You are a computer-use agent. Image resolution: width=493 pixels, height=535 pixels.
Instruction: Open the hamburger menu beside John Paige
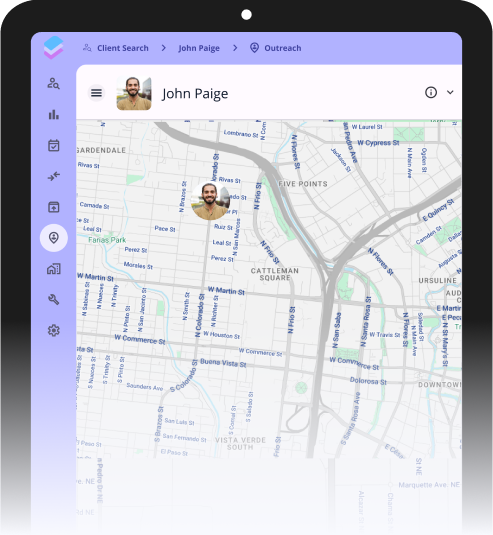[x=96, y=92]
